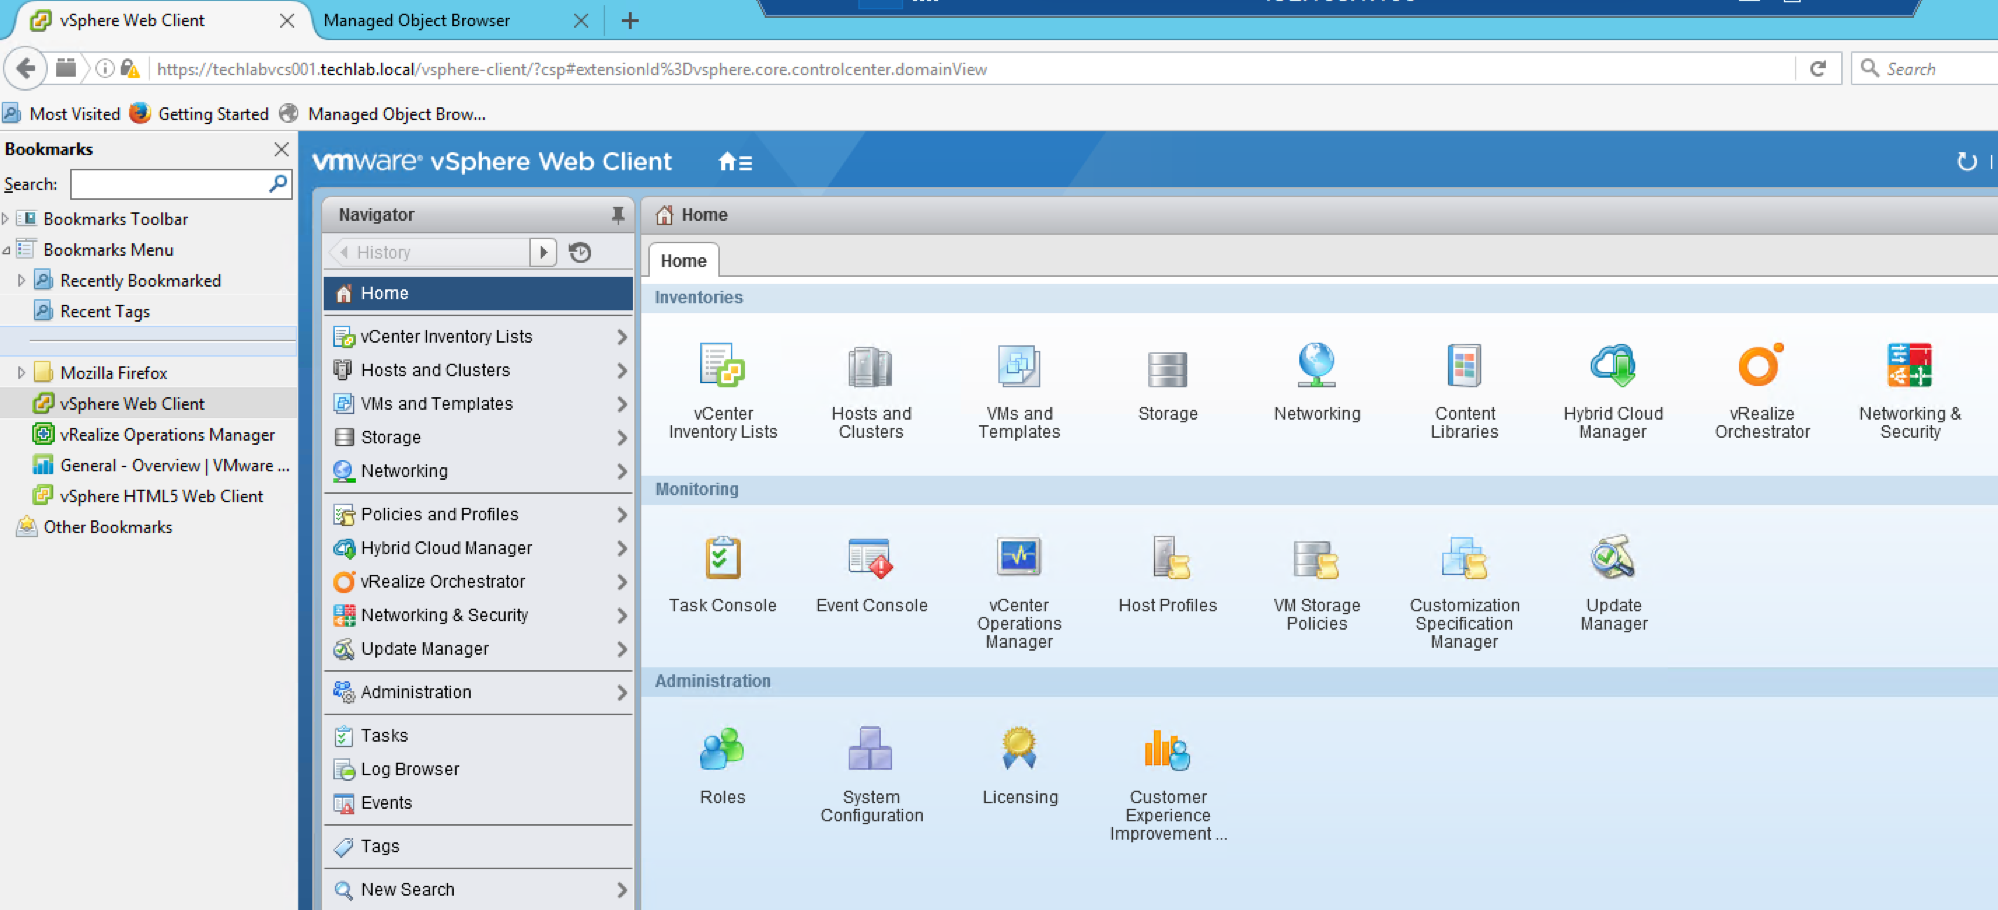Open Hybrid Cloud Manager home icon
1998x910 pixels.
(x=1613, y=366)
